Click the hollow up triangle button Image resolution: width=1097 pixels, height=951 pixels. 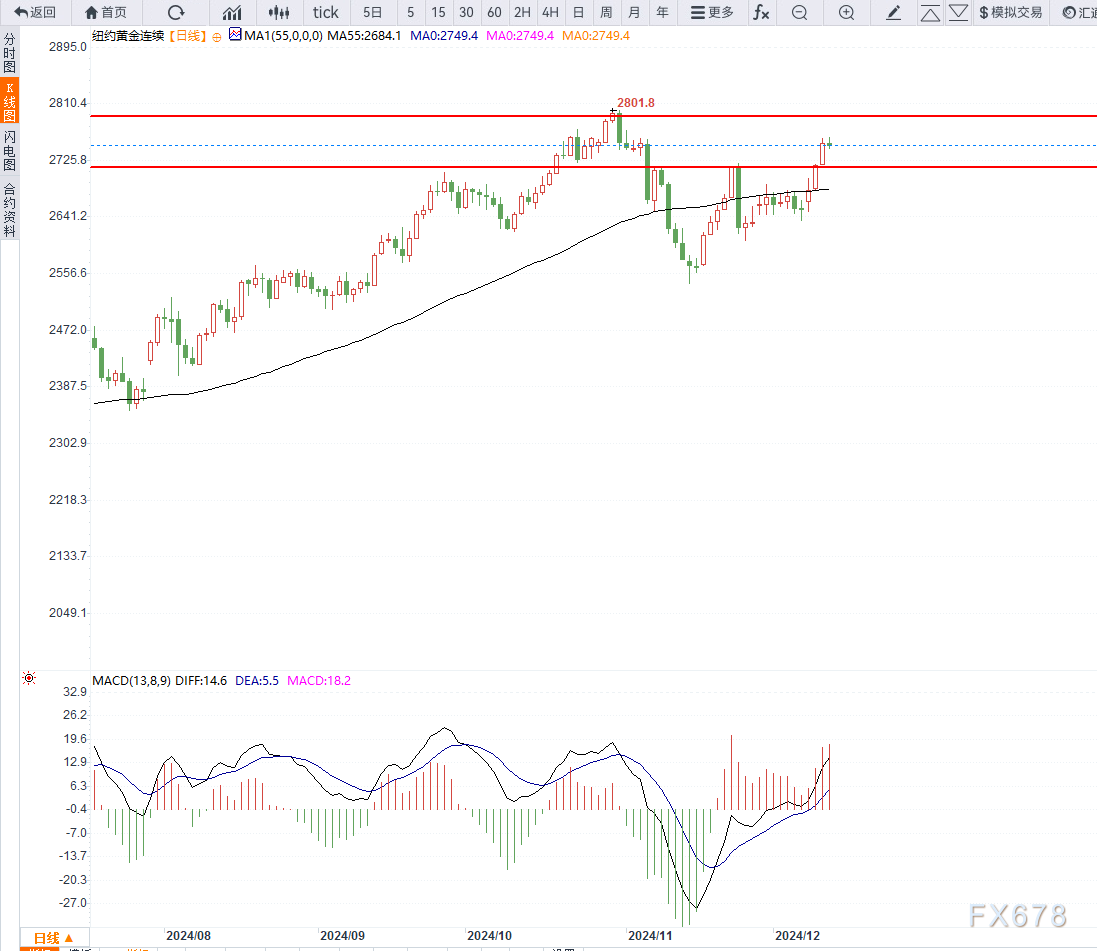pos(930,13)
